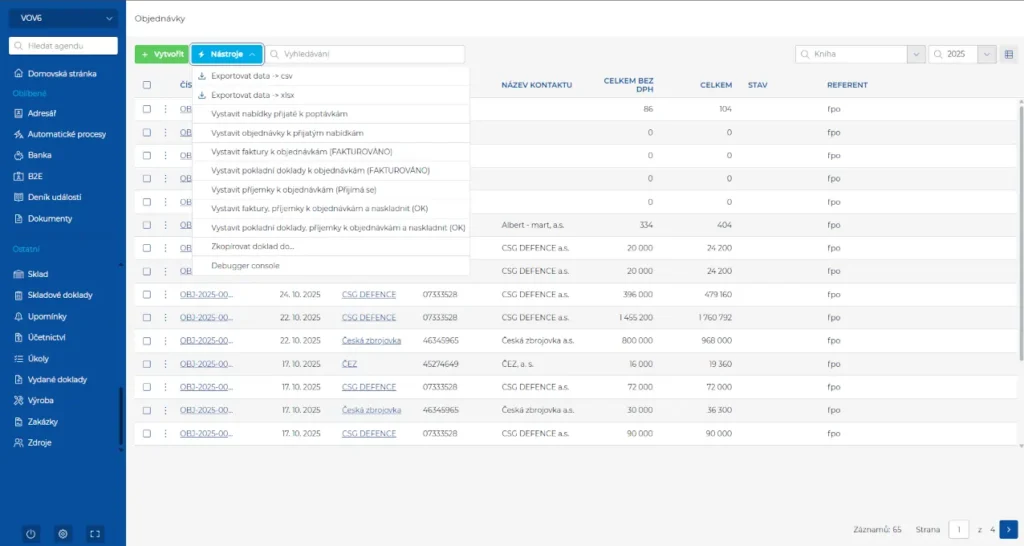
Task: Choose Exportovat data -> csv
Action: click(x=251, y=76)
